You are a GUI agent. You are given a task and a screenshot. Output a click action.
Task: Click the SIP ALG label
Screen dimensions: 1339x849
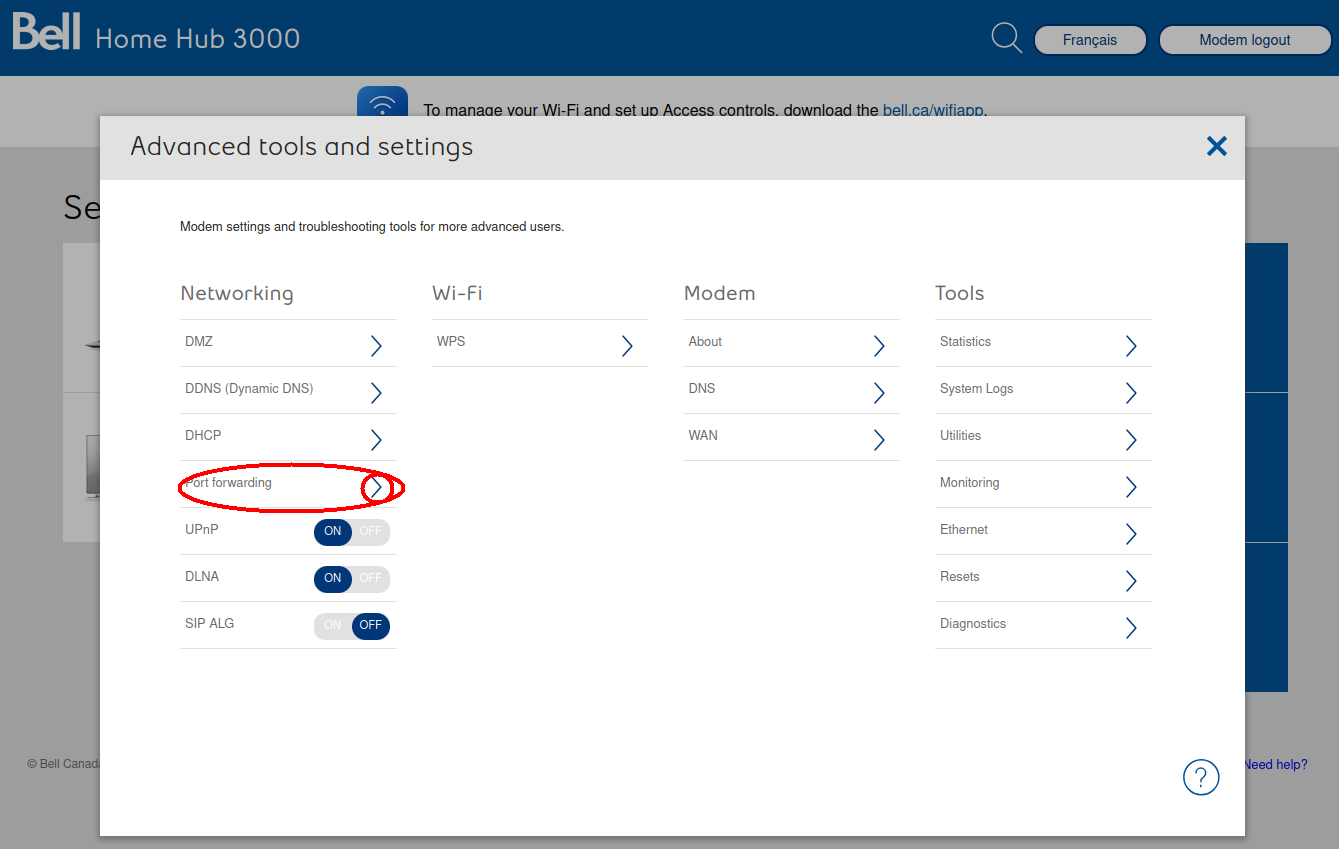[x=209, y=623]
